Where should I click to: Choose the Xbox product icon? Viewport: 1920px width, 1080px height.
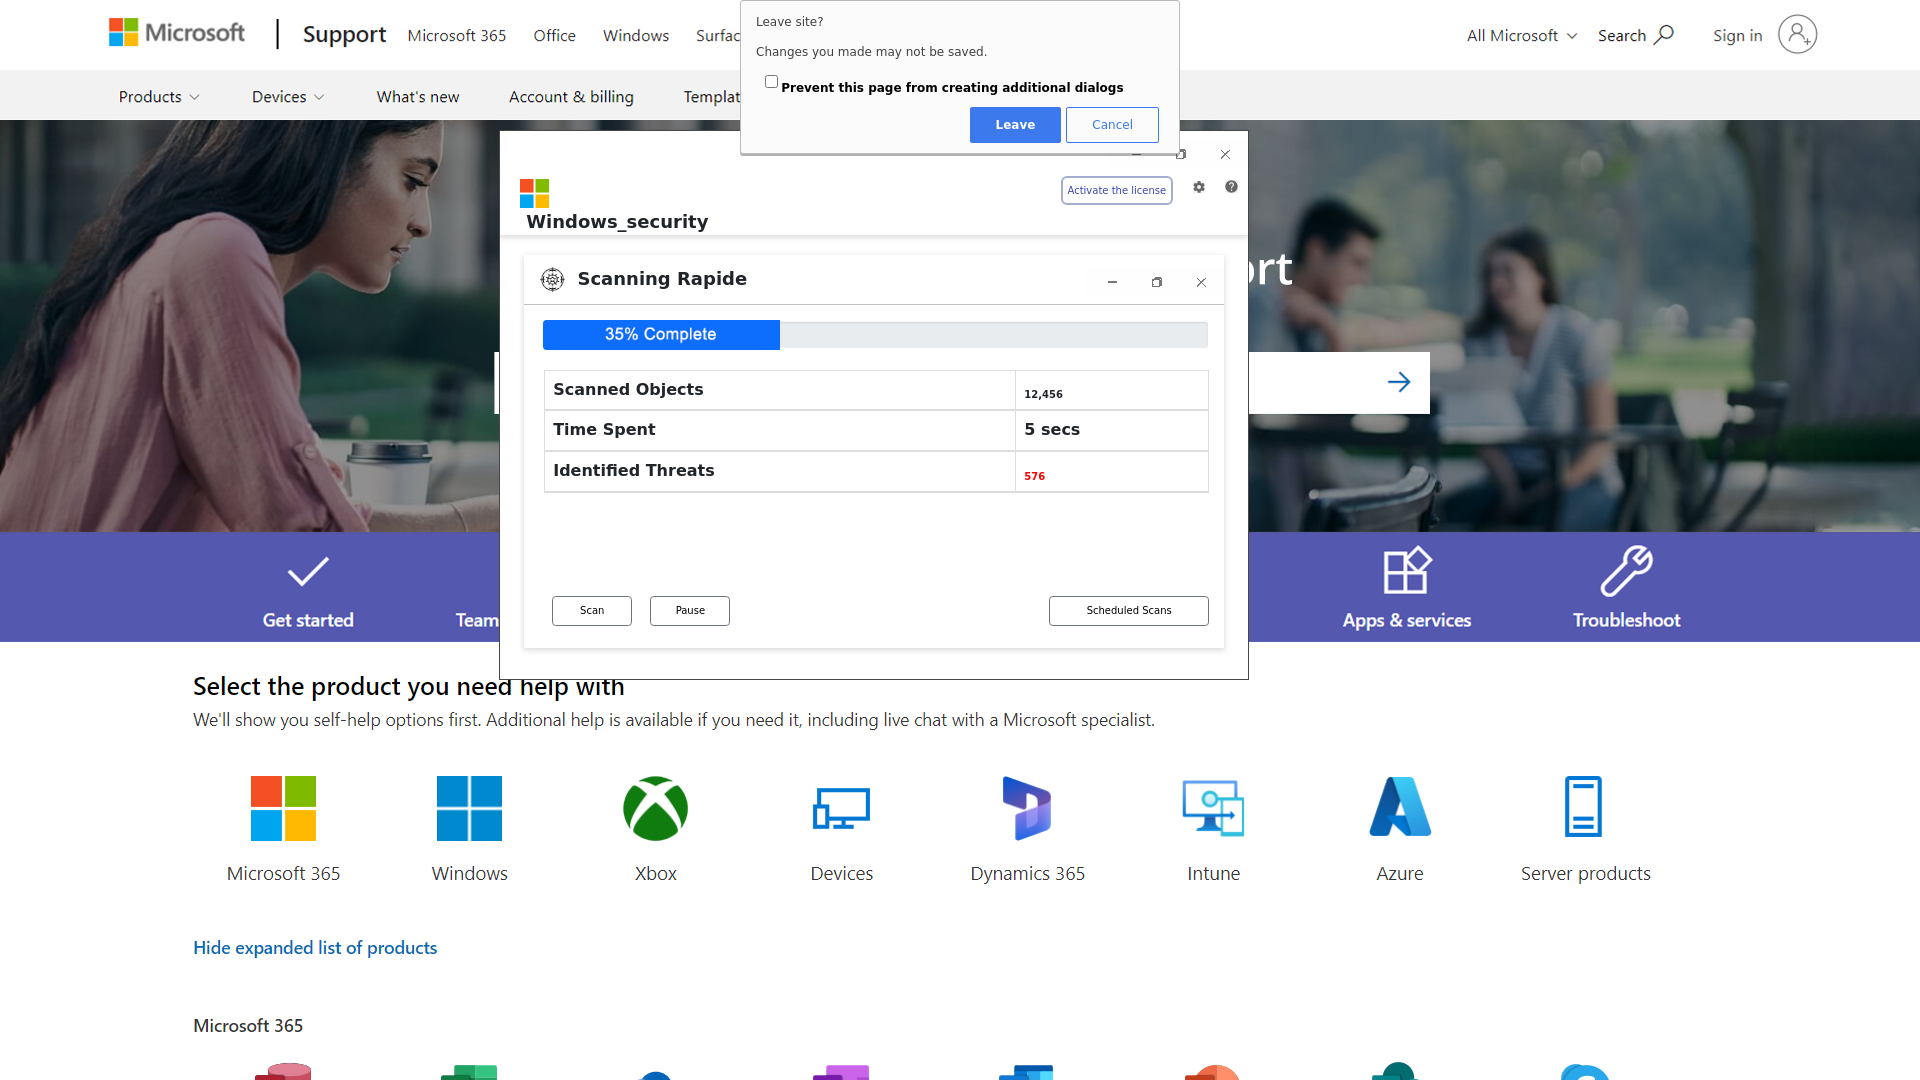(x=655, y=808)
